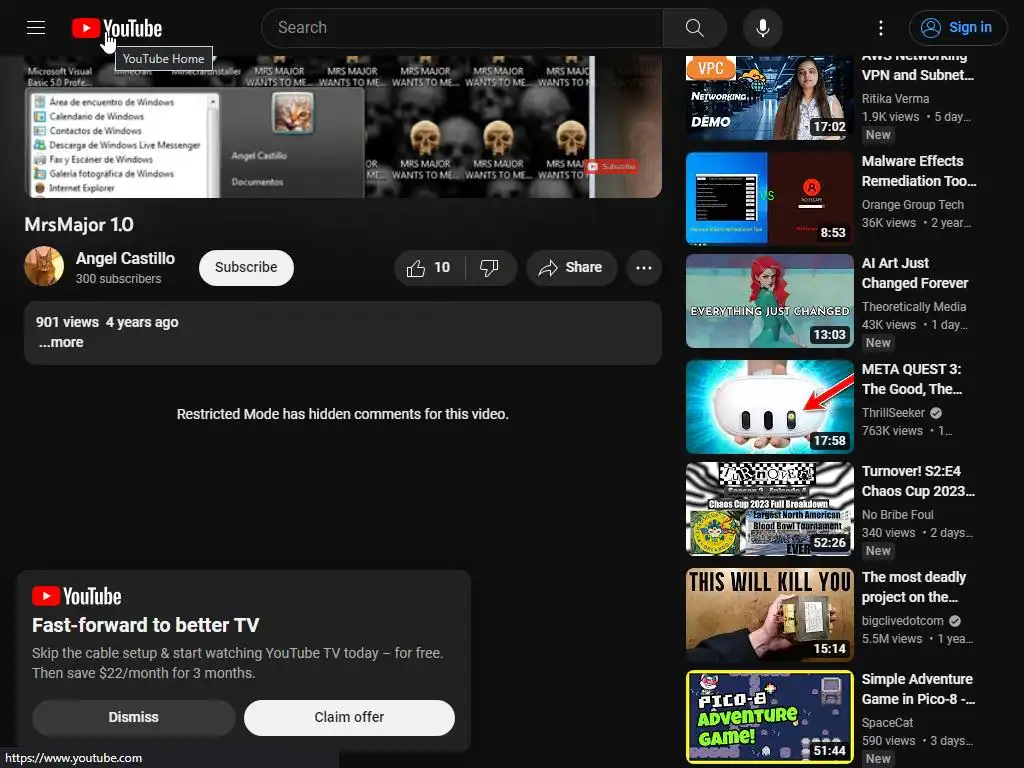Click 'Fast-forward to better TV' heading

click(146, 626)
